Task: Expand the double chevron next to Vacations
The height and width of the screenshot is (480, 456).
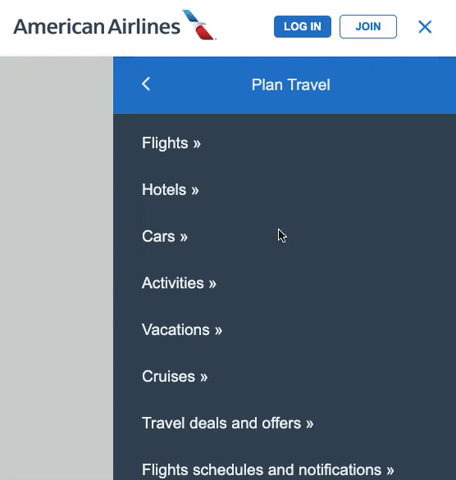Action: (x=218, y=331)
